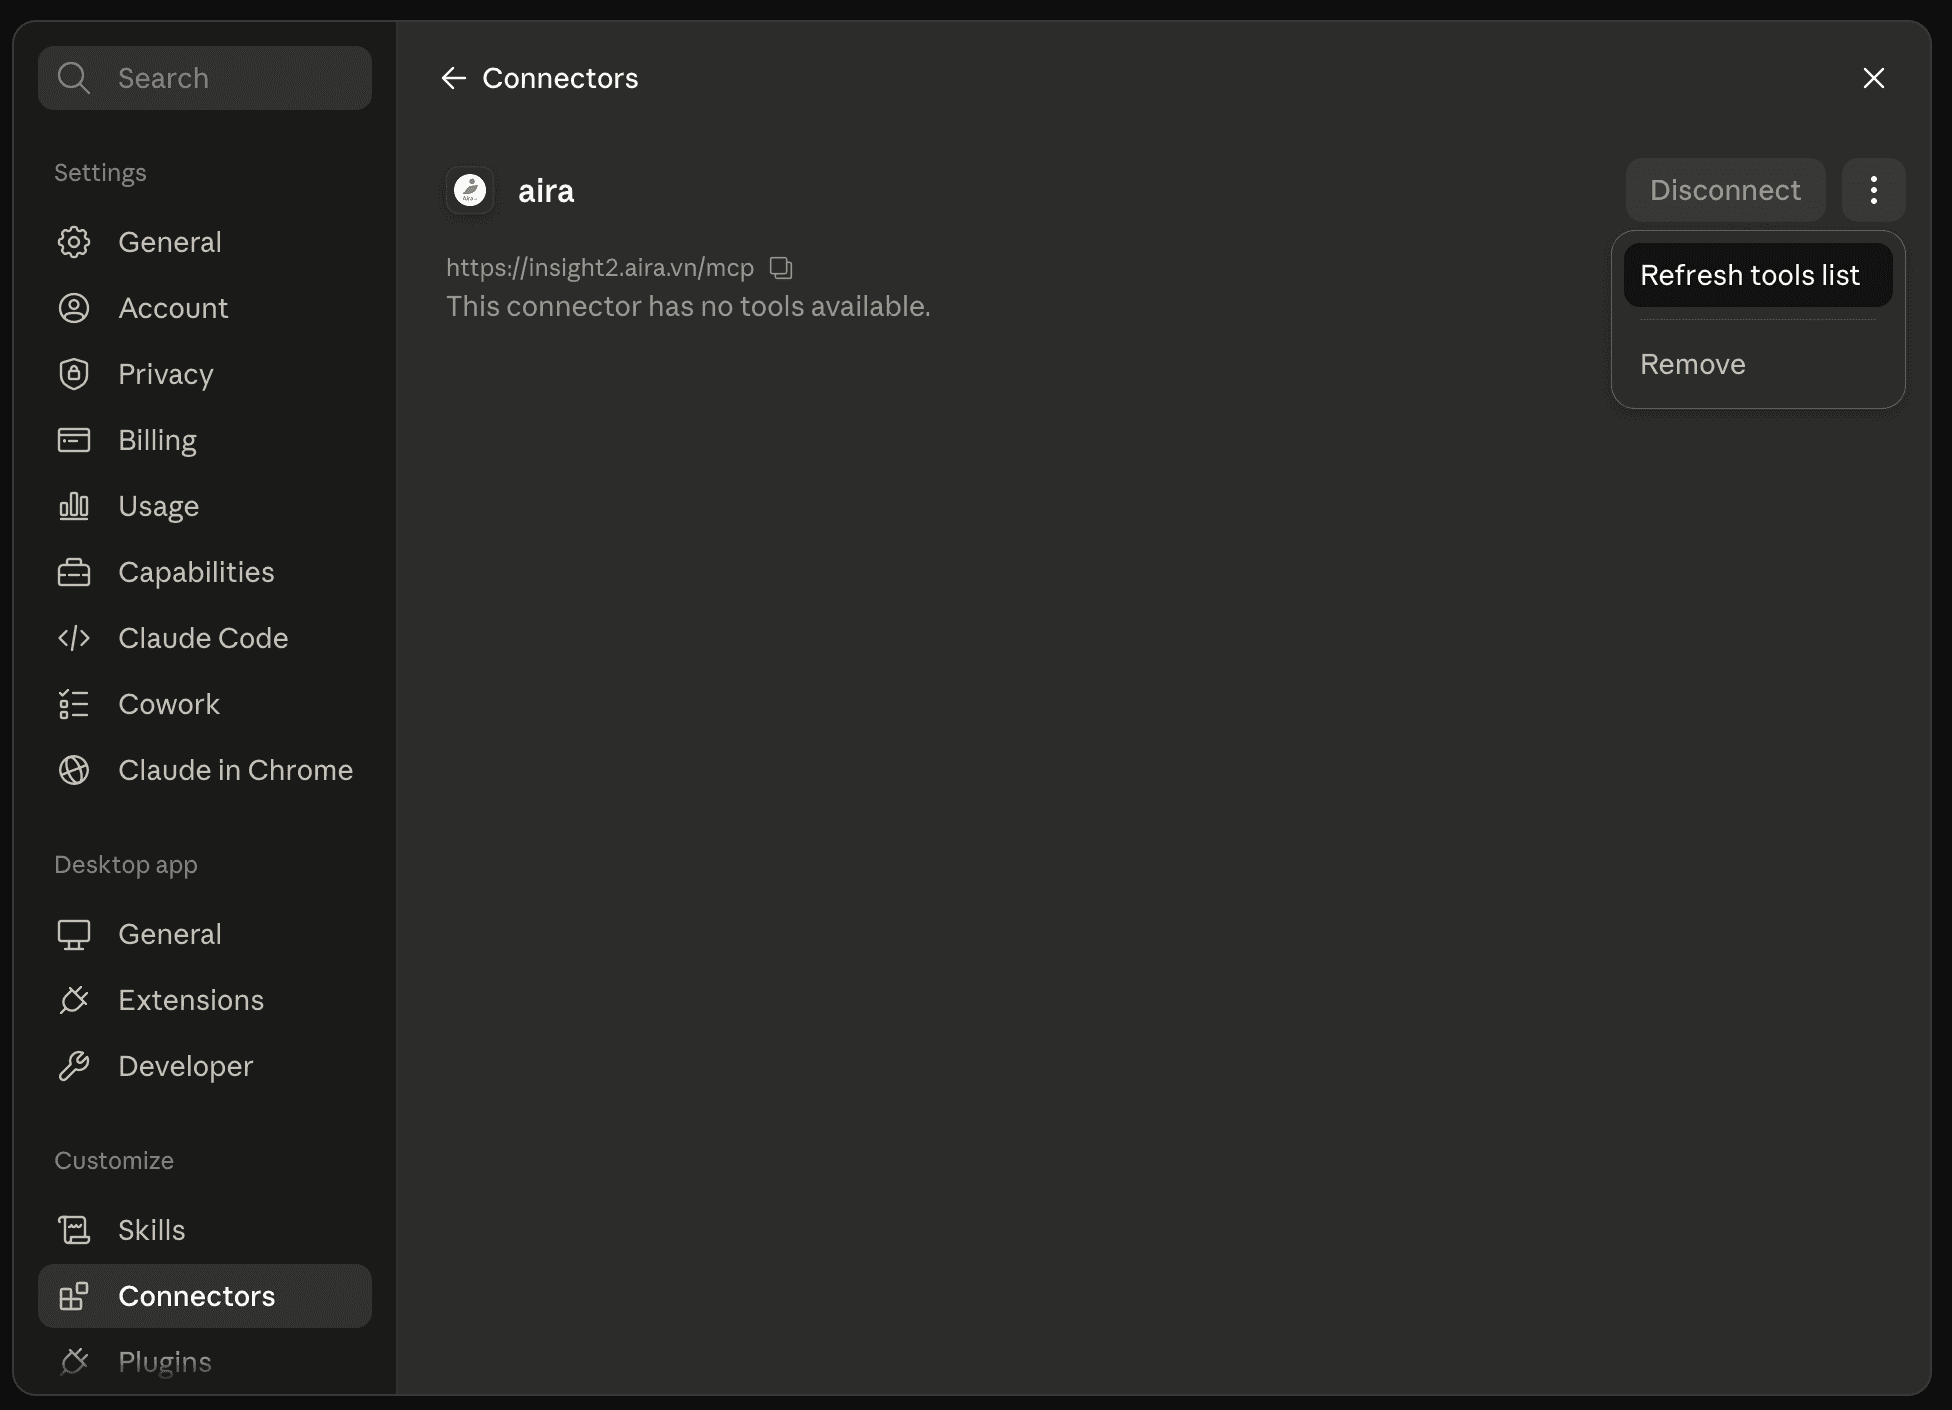
Task: Click the Claude in Chrome globe icon
Action: [74, 770]
